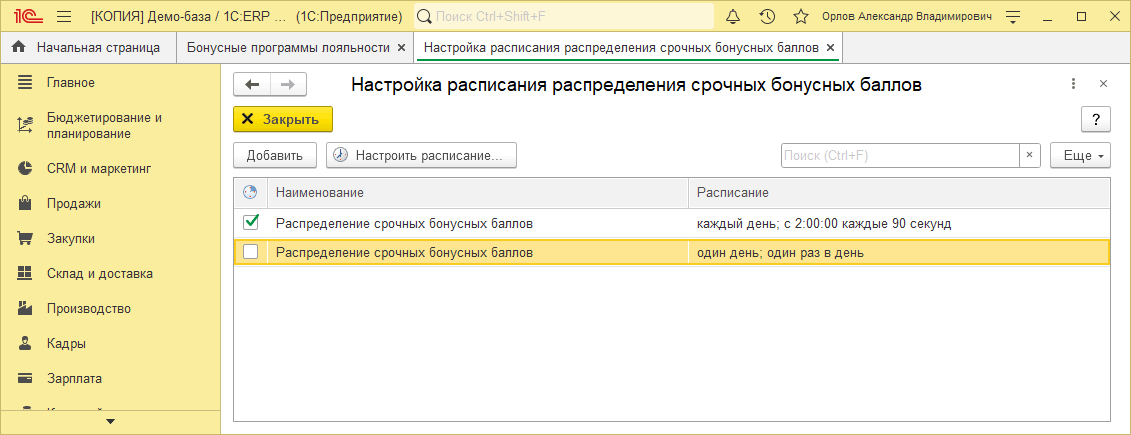Expand the sidebar sections scroll arrow
Viewport: 1131px width, 435px height.
tap(110, 421)
